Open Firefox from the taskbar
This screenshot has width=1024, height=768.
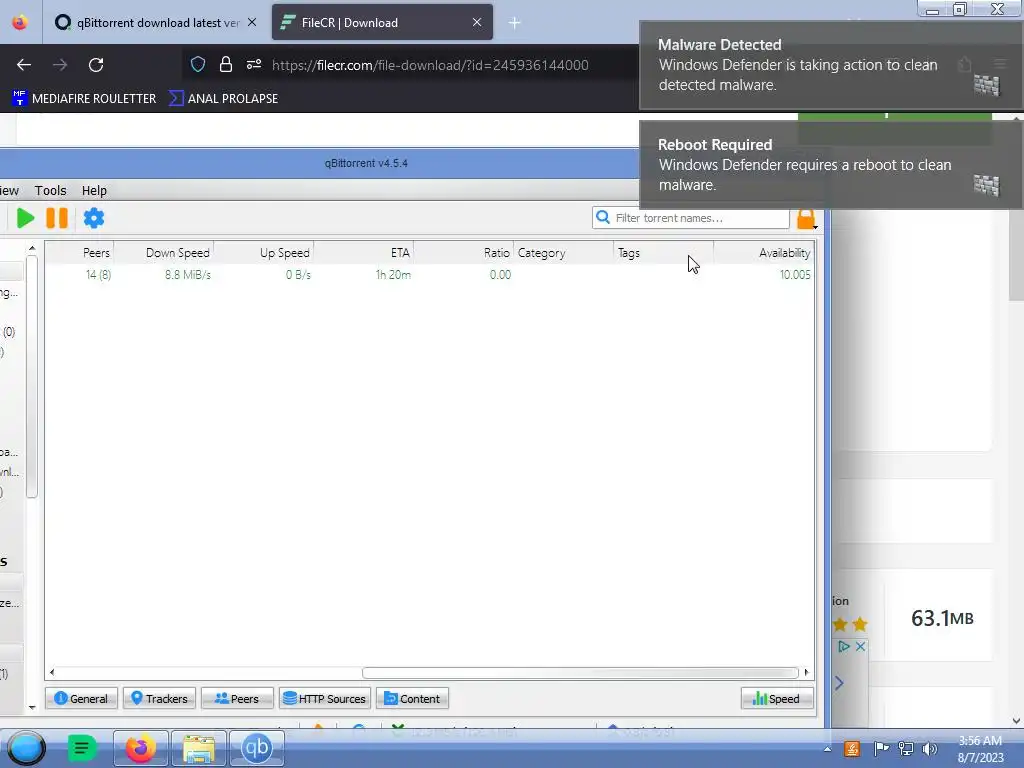click(x=140, y=748)
